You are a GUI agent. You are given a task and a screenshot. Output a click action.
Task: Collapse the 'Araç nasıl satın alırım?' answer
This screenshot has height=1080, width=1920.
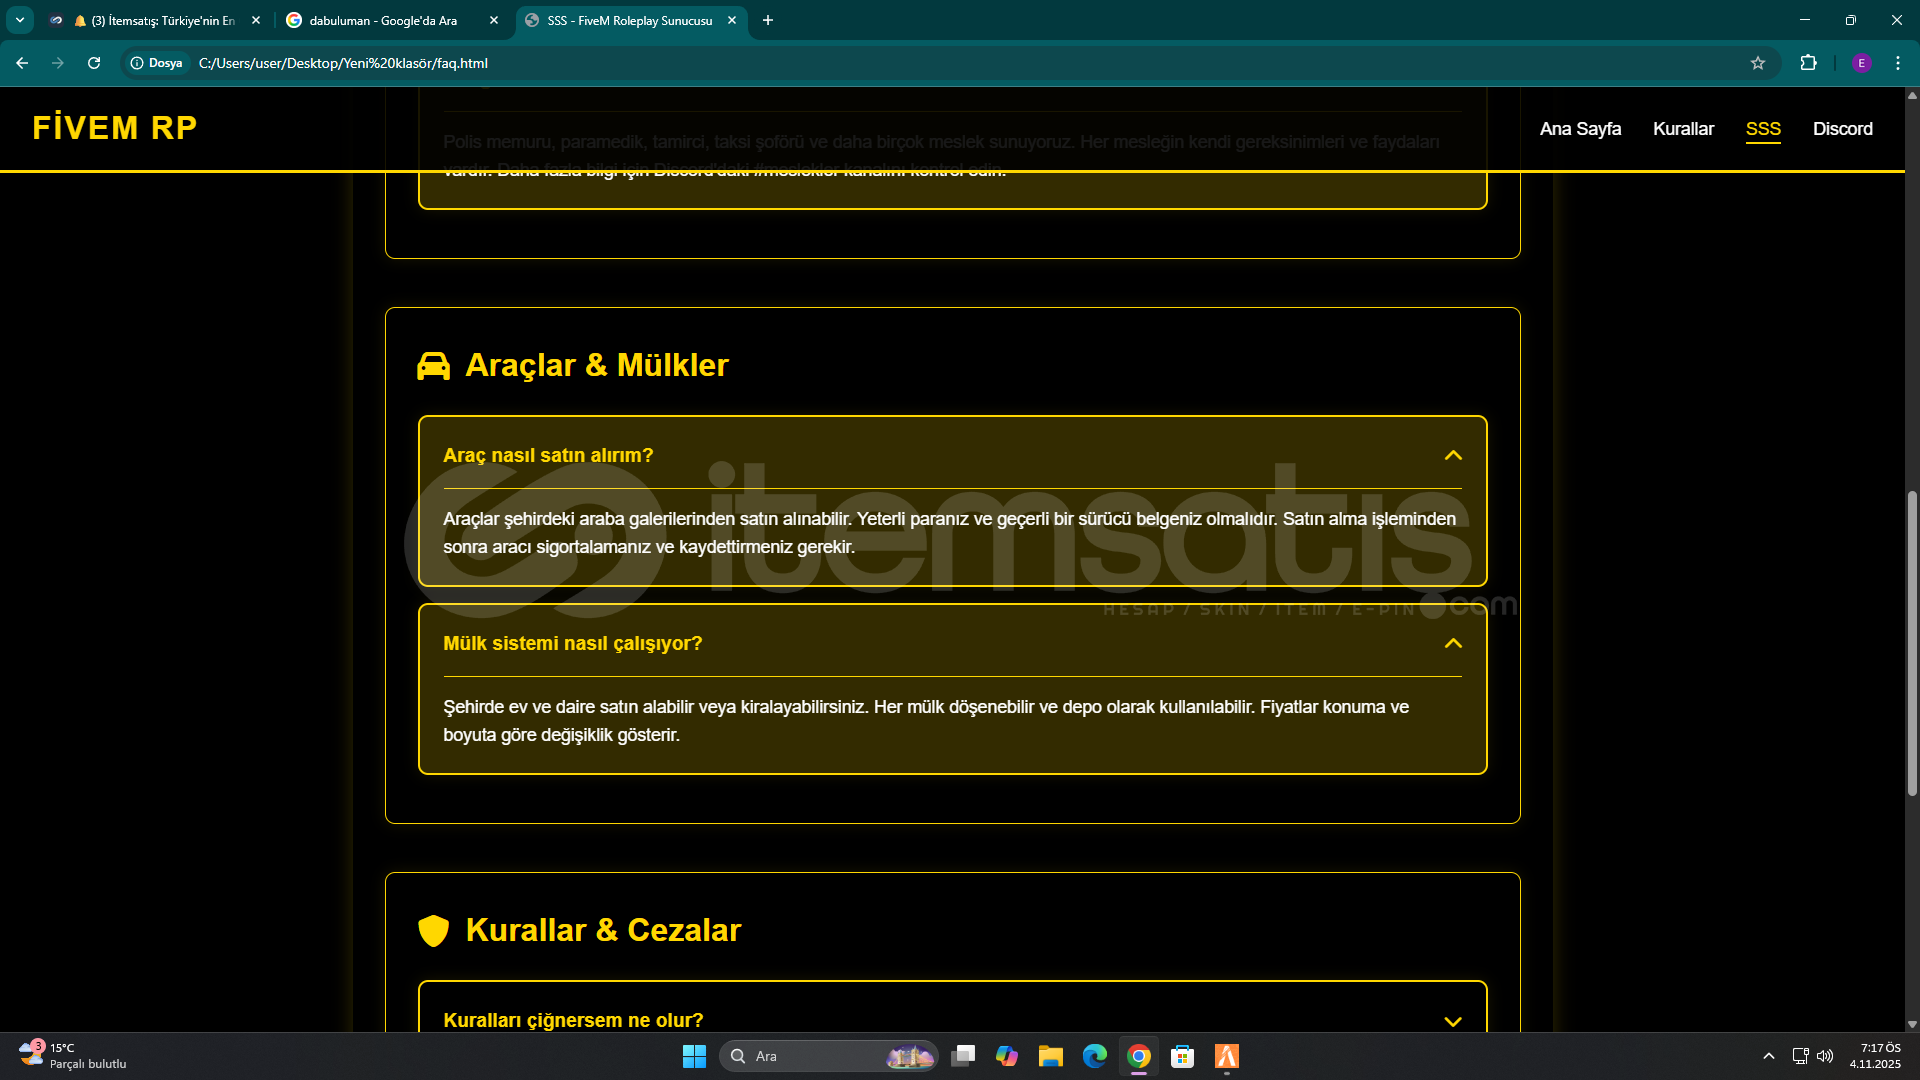(x=1452, y=456)
